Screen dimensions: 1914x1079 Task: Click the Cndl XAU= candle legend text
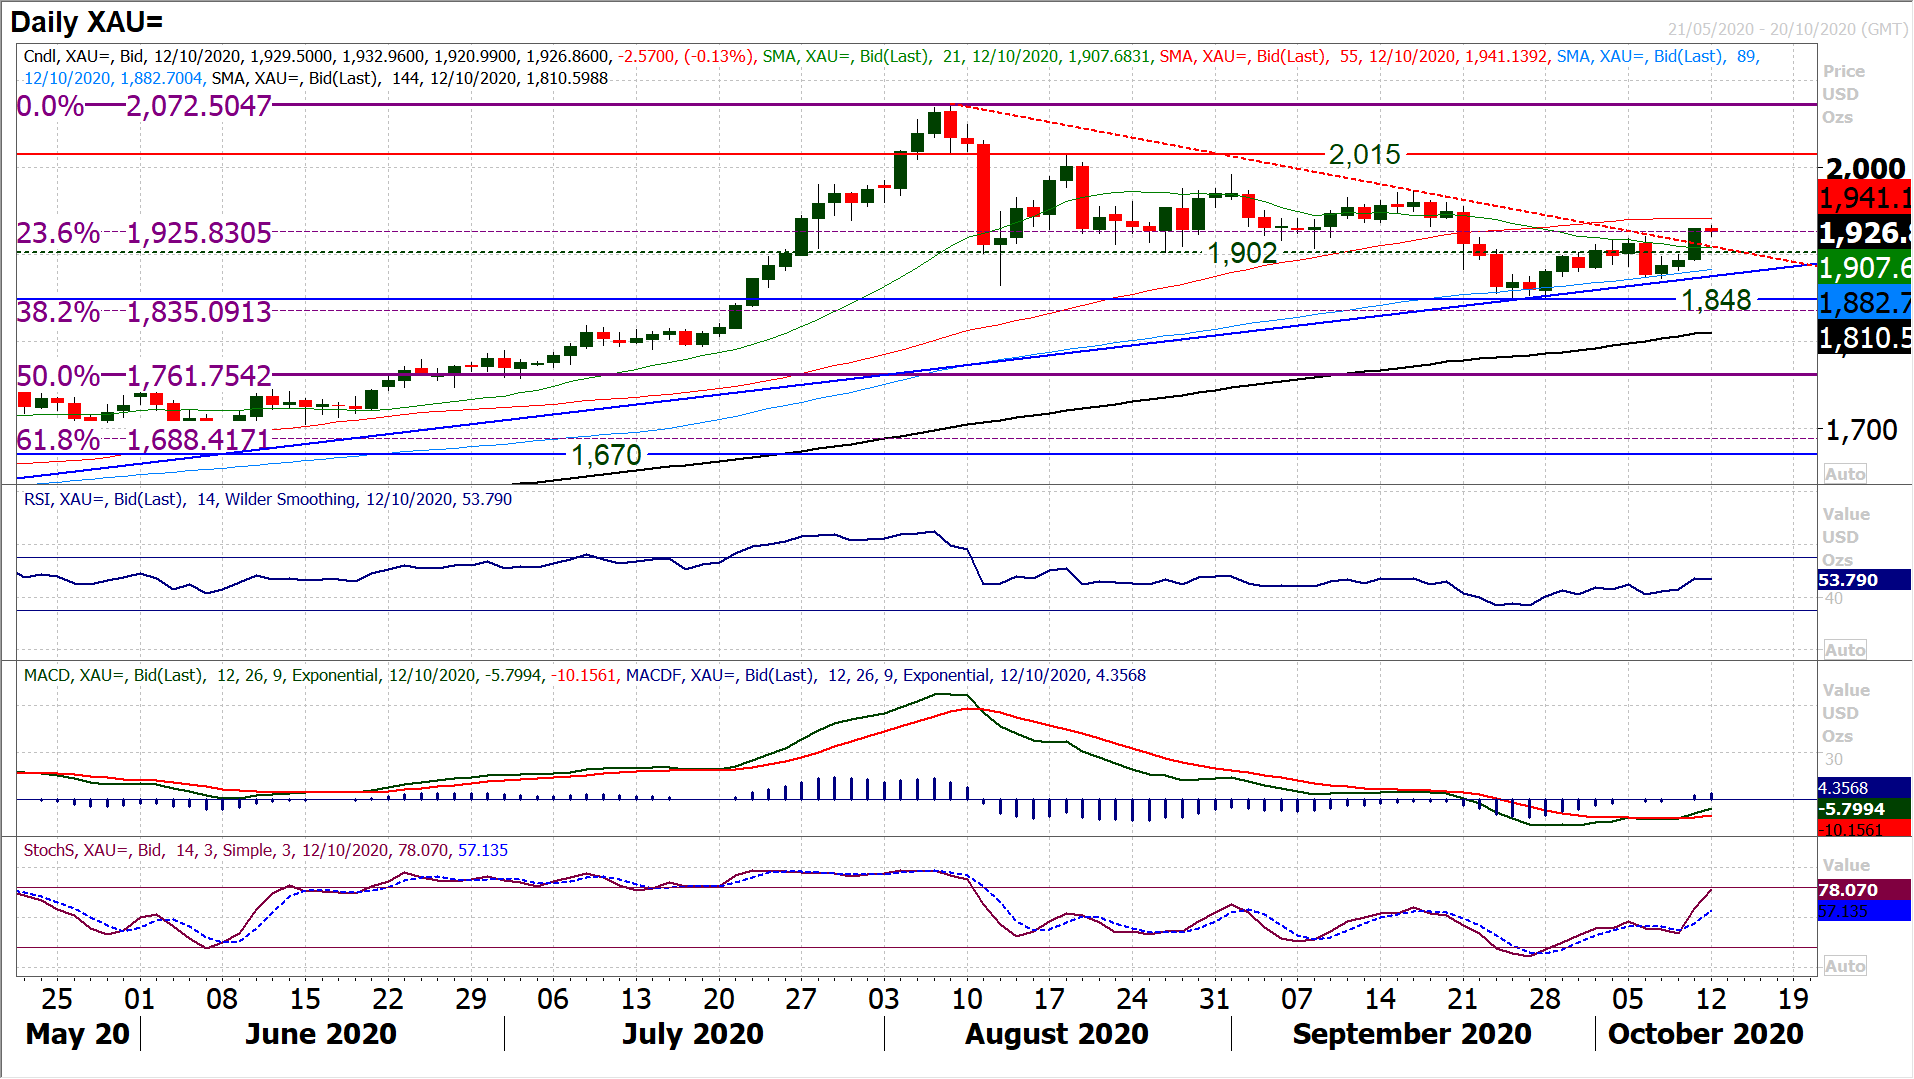click(389, 57)
